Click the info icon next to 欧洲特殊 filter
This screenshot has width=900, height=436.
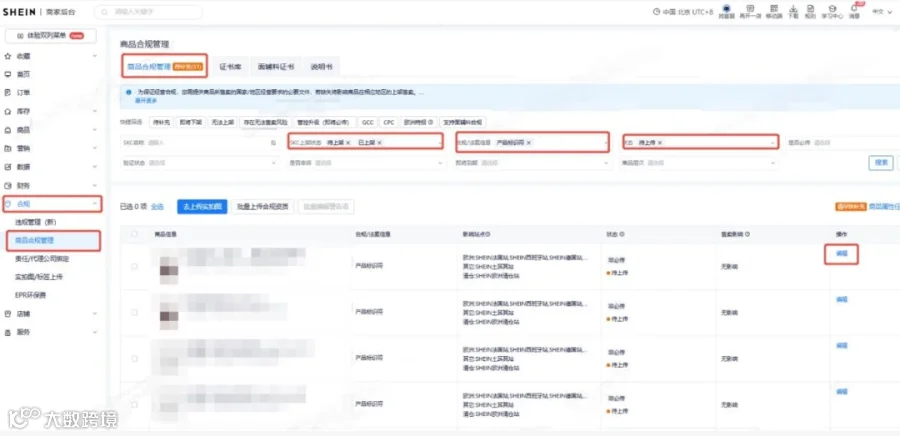430,122
